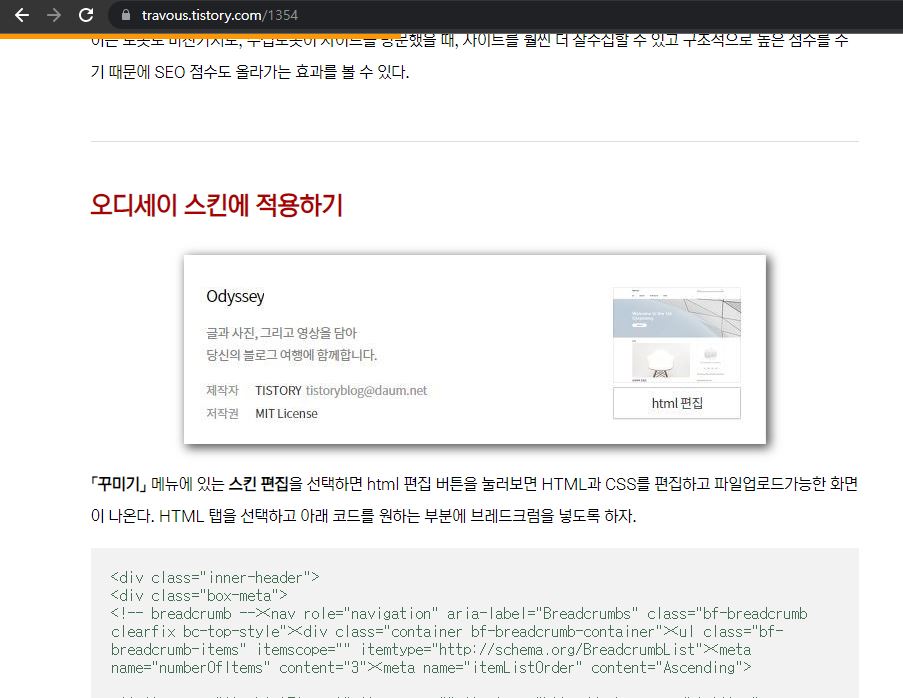Click the browser forward arrow
Screen dimensions: 903x698
point(54,15)
